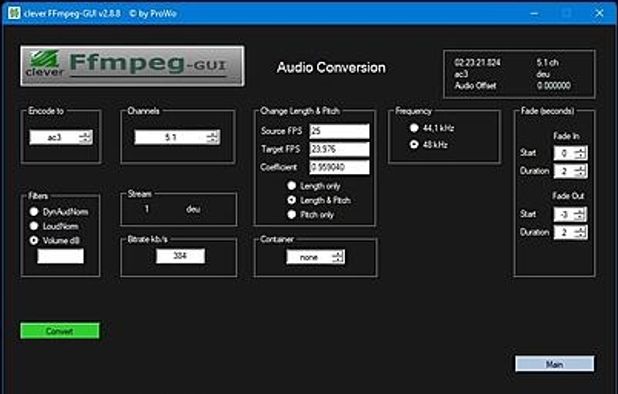Minimize the FFmpeg-GUI window
This screenshot has width=618, height=394.
coord(534,13)
